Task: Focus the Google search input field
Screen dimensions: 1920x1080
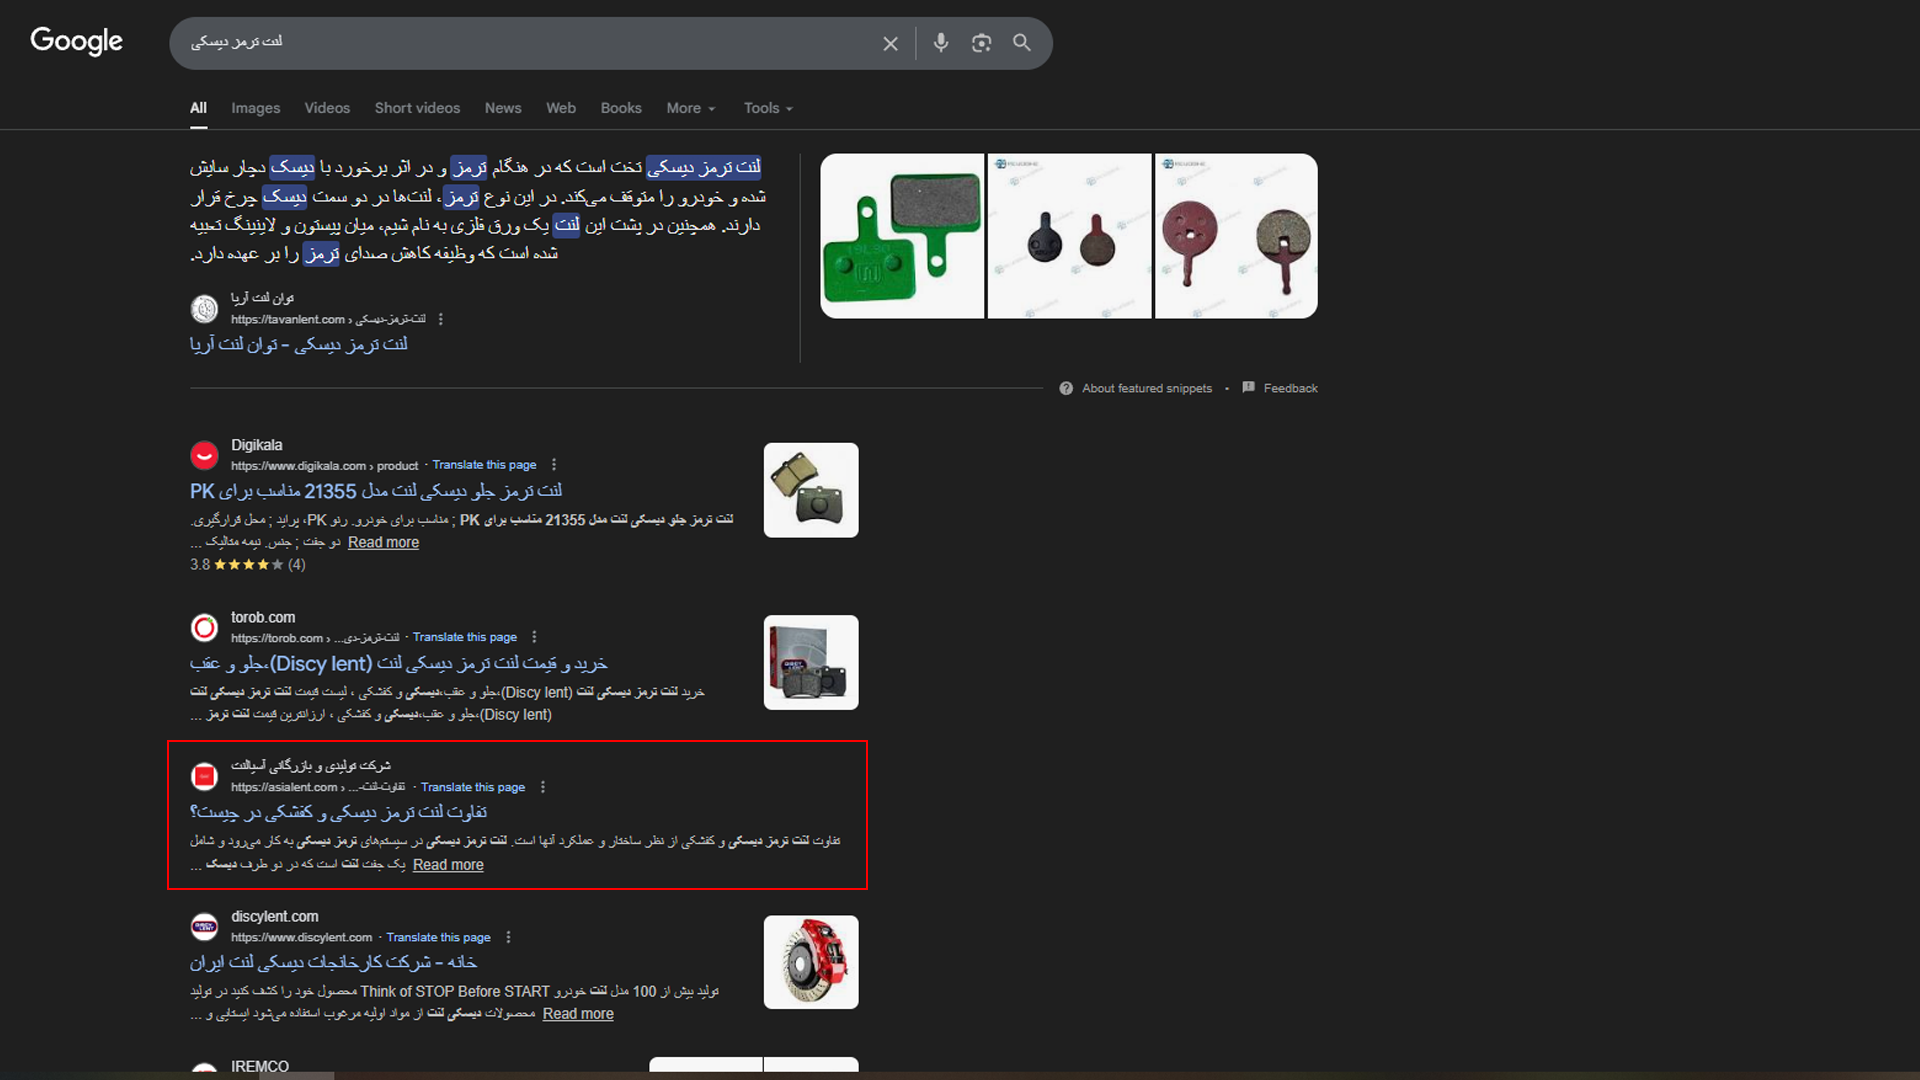Action: pos(530,42)
